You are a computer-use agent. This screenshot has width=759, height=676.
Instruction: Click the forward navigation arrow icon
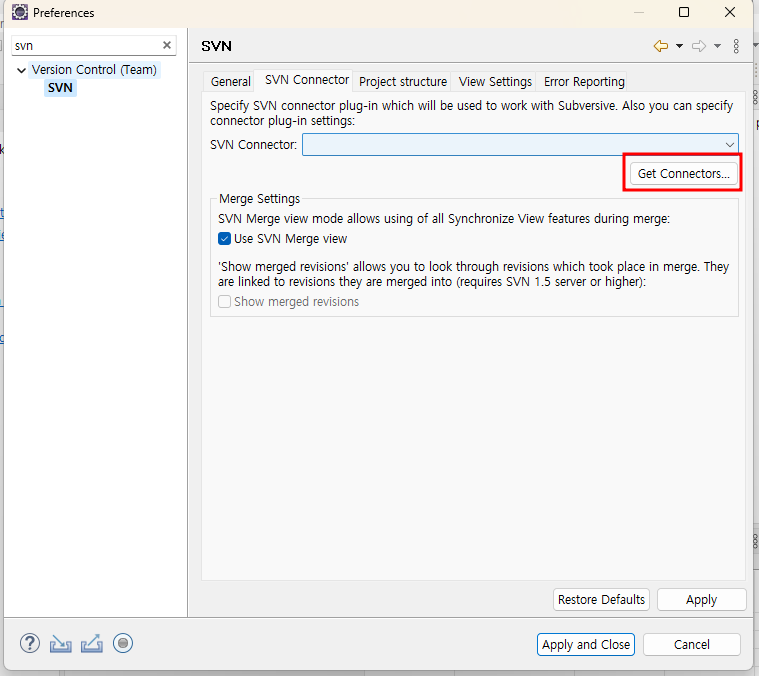click(x=699, y=46)
